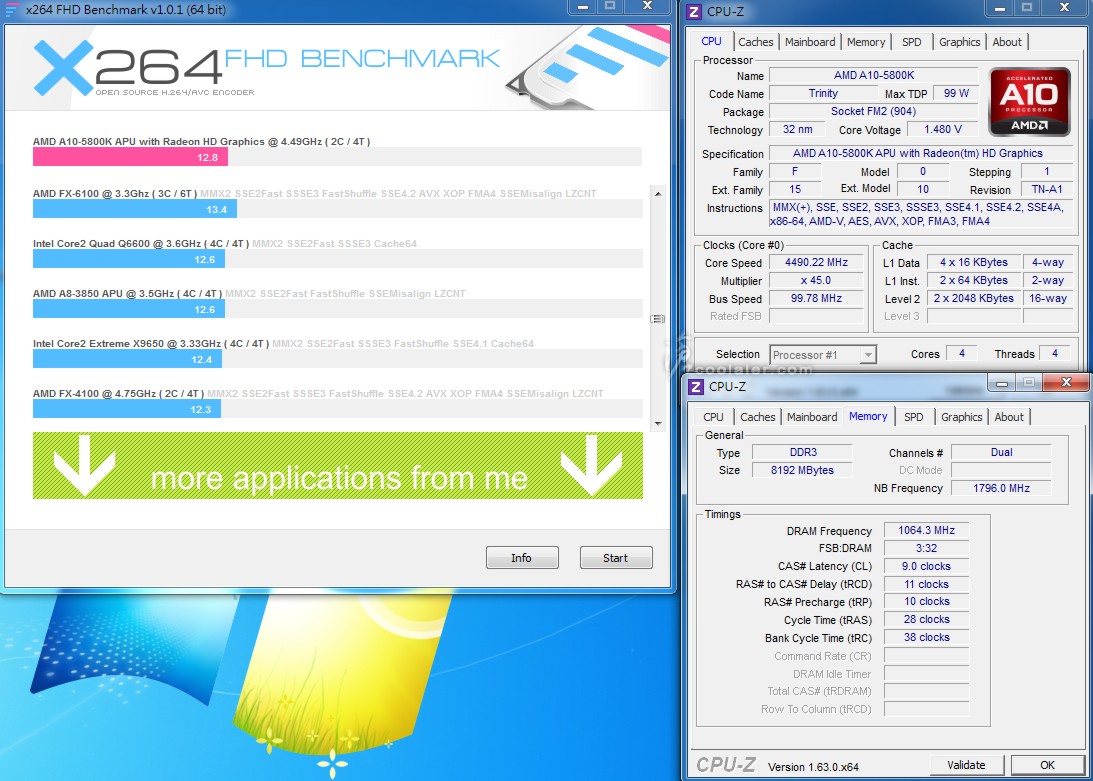Viewport: 1093px width, 781px height.
Task: Click the Info button in x264 Benchmark
Action: (x=522, y=558)
